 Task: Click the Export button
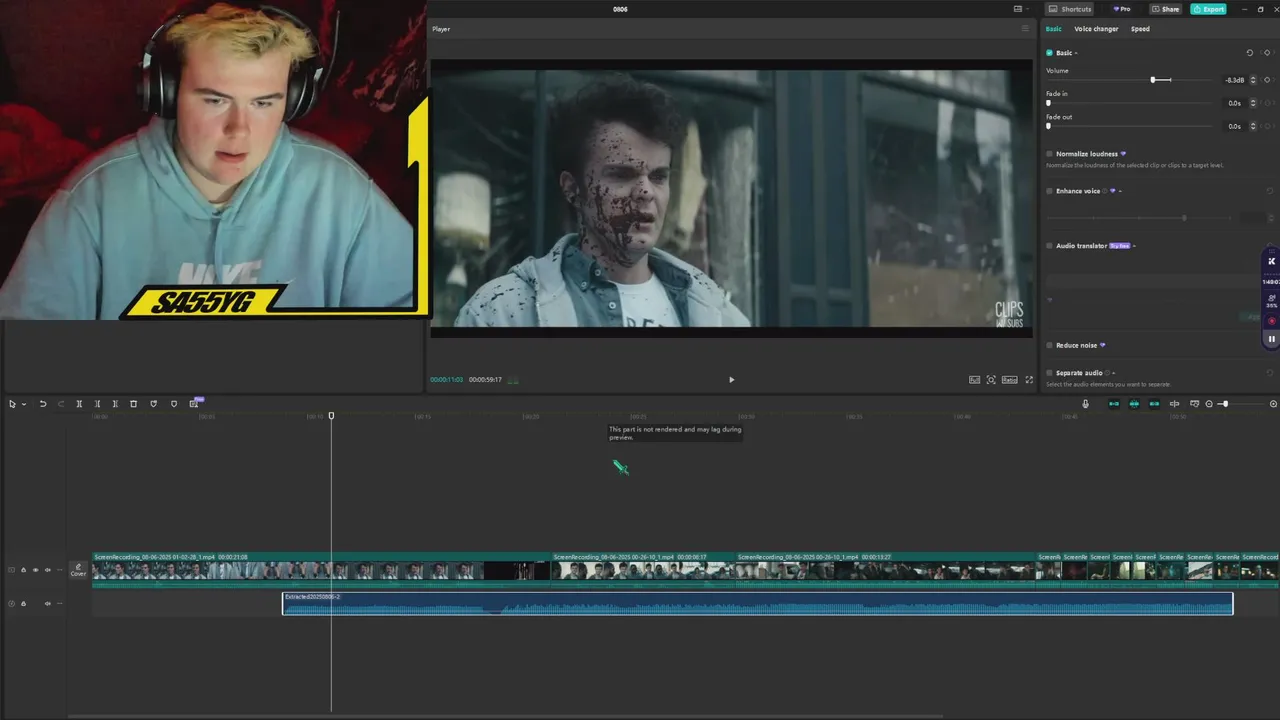pos(1208,9)
